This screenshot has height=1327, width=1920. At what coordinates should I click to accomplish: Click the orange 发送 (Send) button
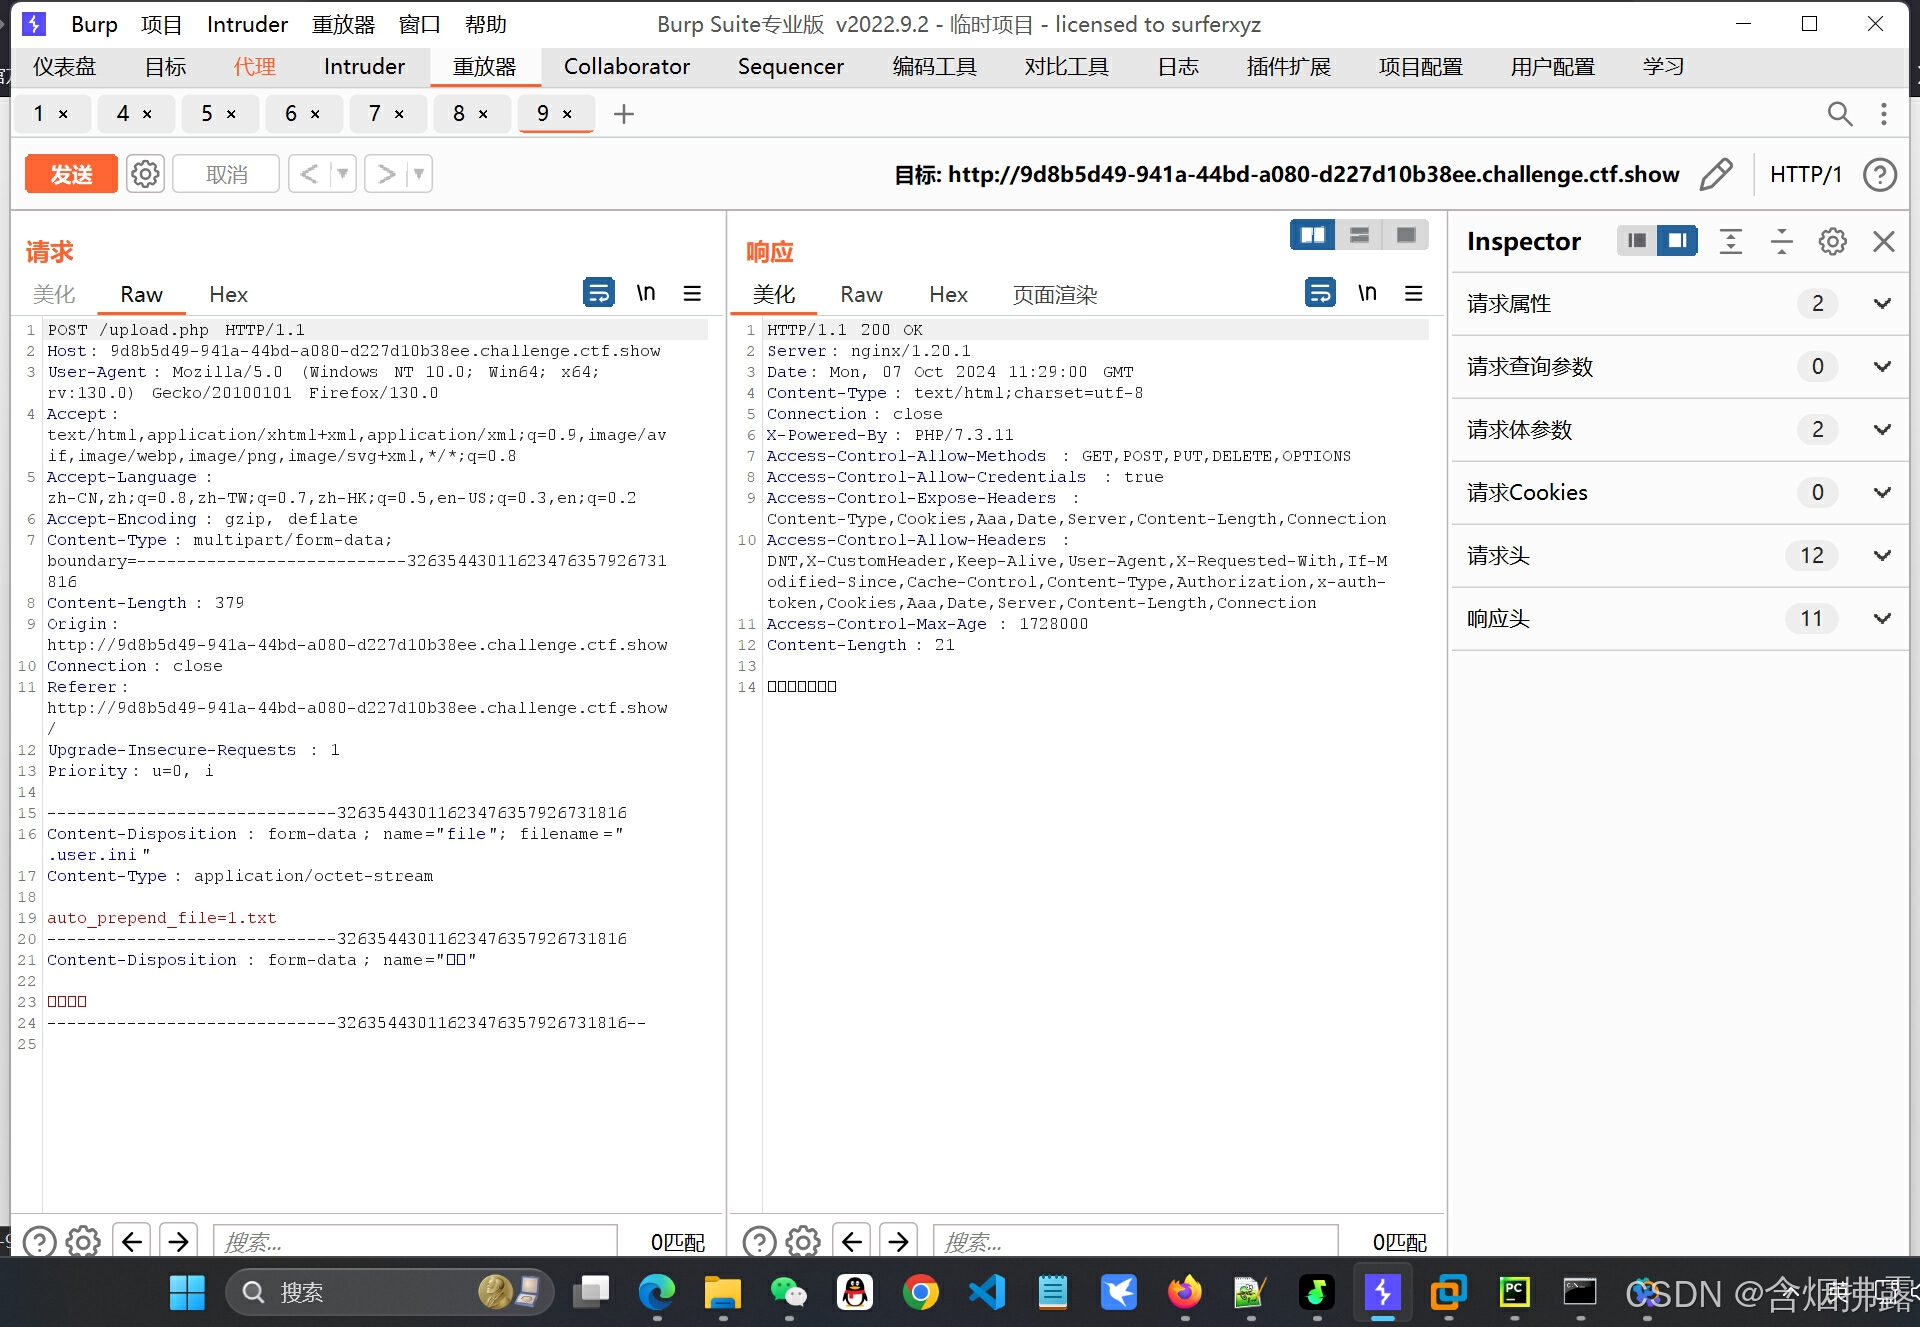[71, 174]
